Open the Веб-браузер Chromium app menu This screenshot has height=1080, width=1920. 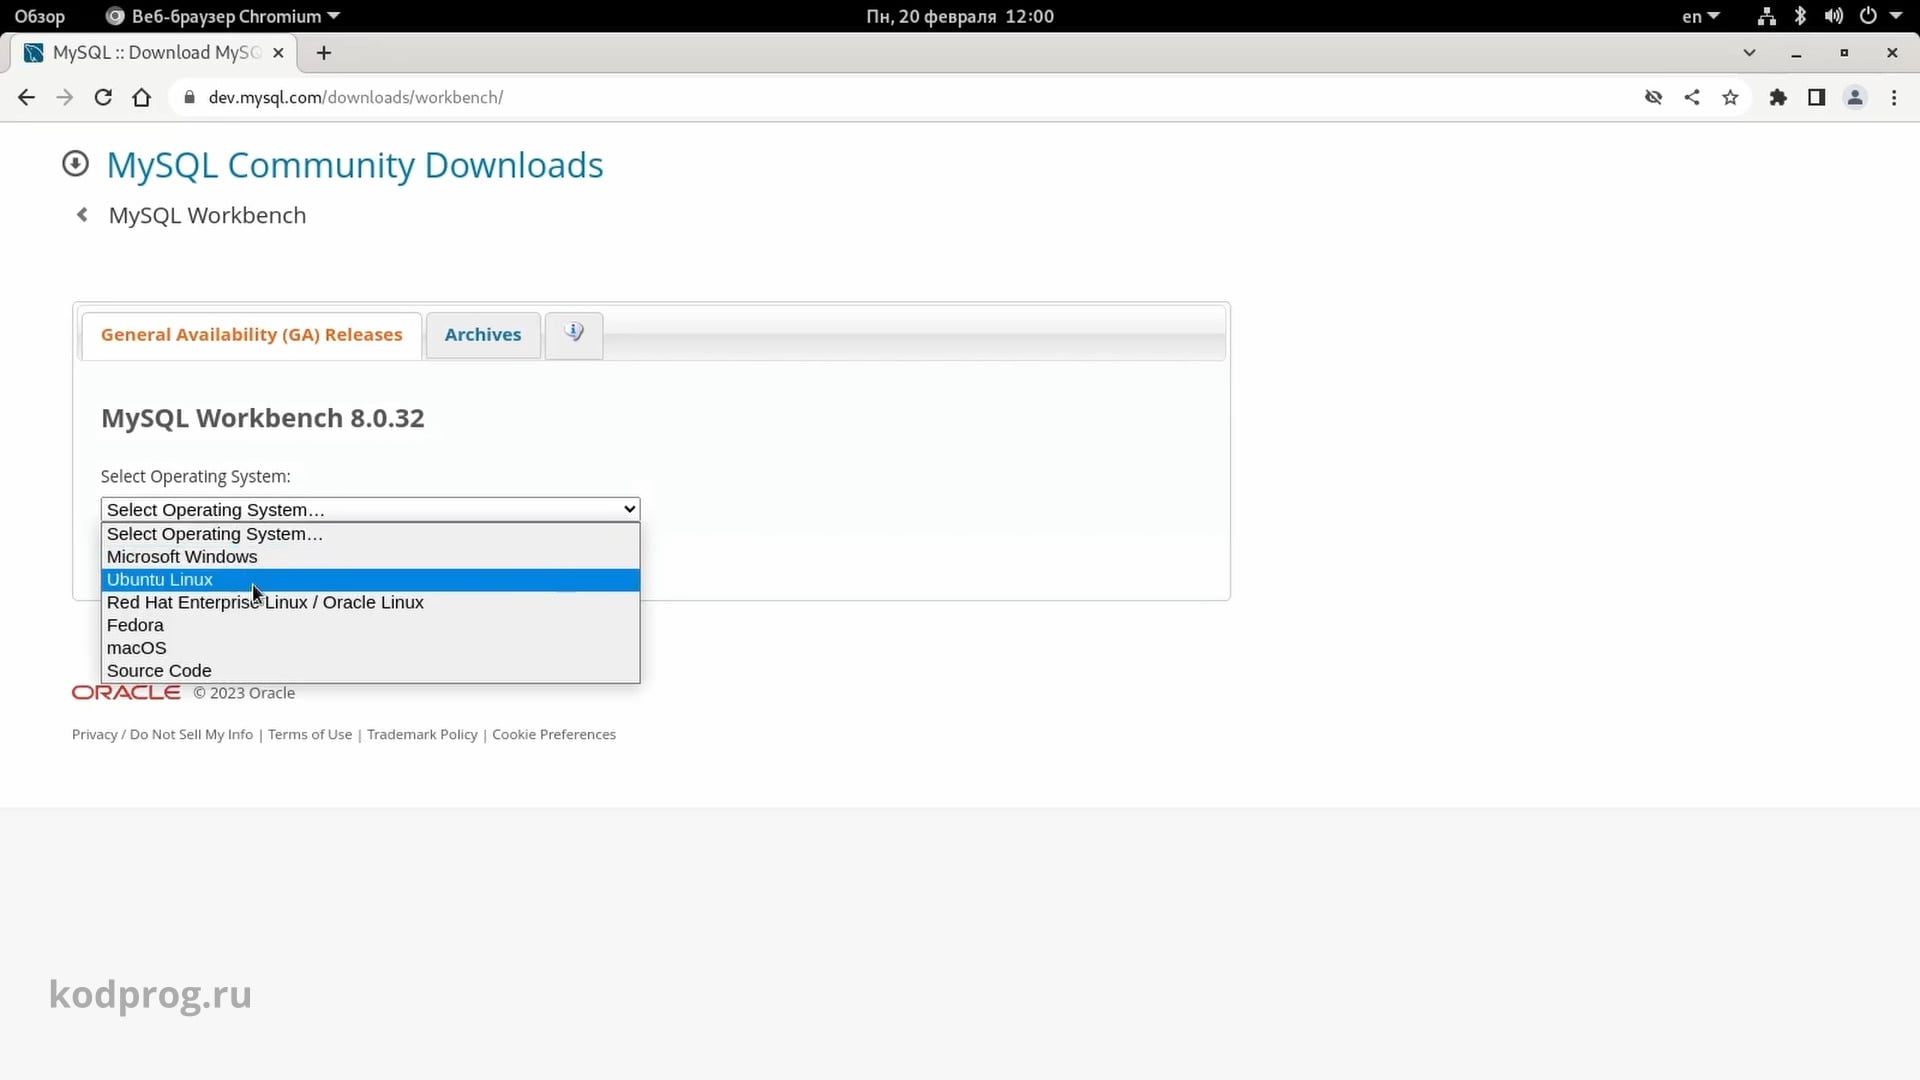[x=223, y=16]
